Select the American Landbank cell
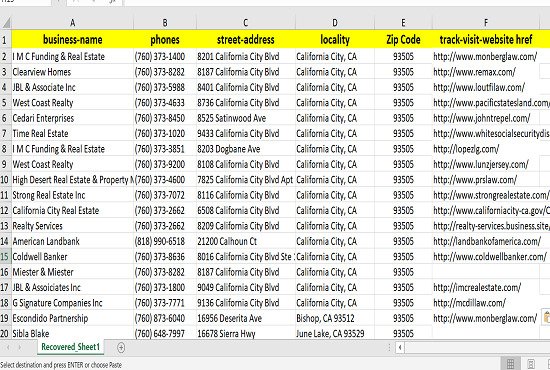 click(x=73, y=241)
